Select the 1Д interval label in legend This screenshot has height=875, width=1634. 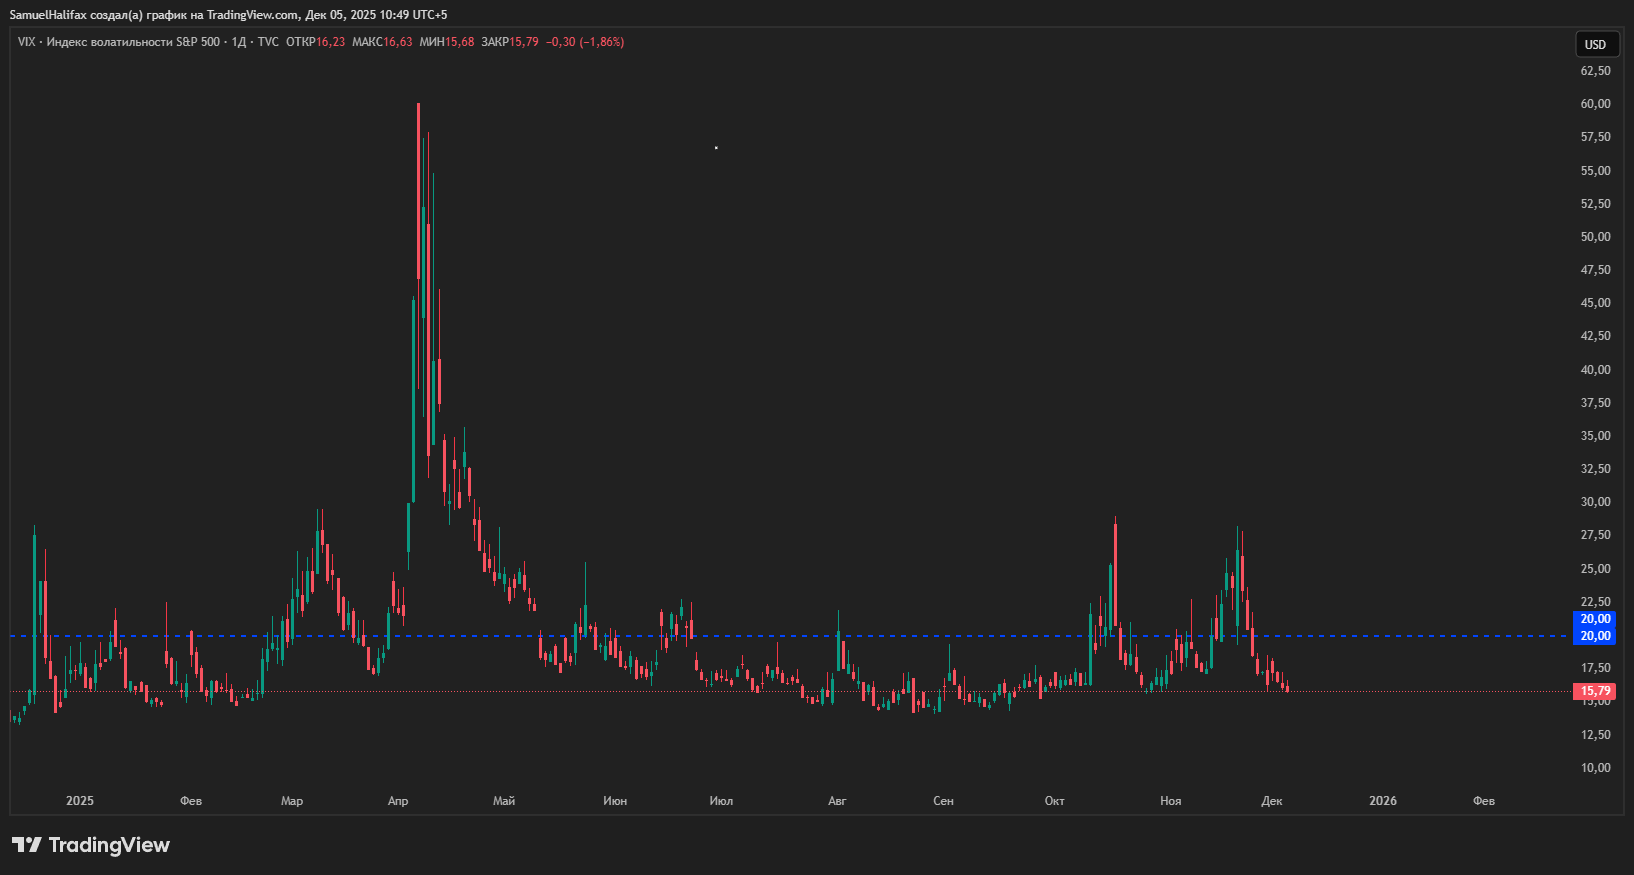(239, 42)
